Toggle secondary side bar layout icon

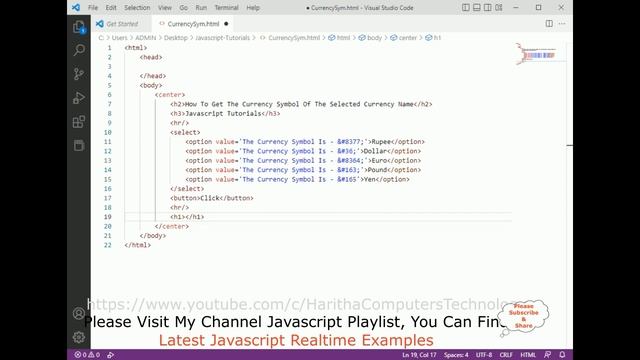487,7
